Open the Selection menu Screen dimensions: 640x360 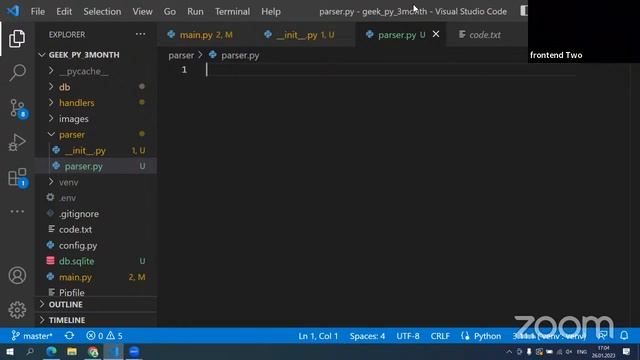[x=102, y=11]
